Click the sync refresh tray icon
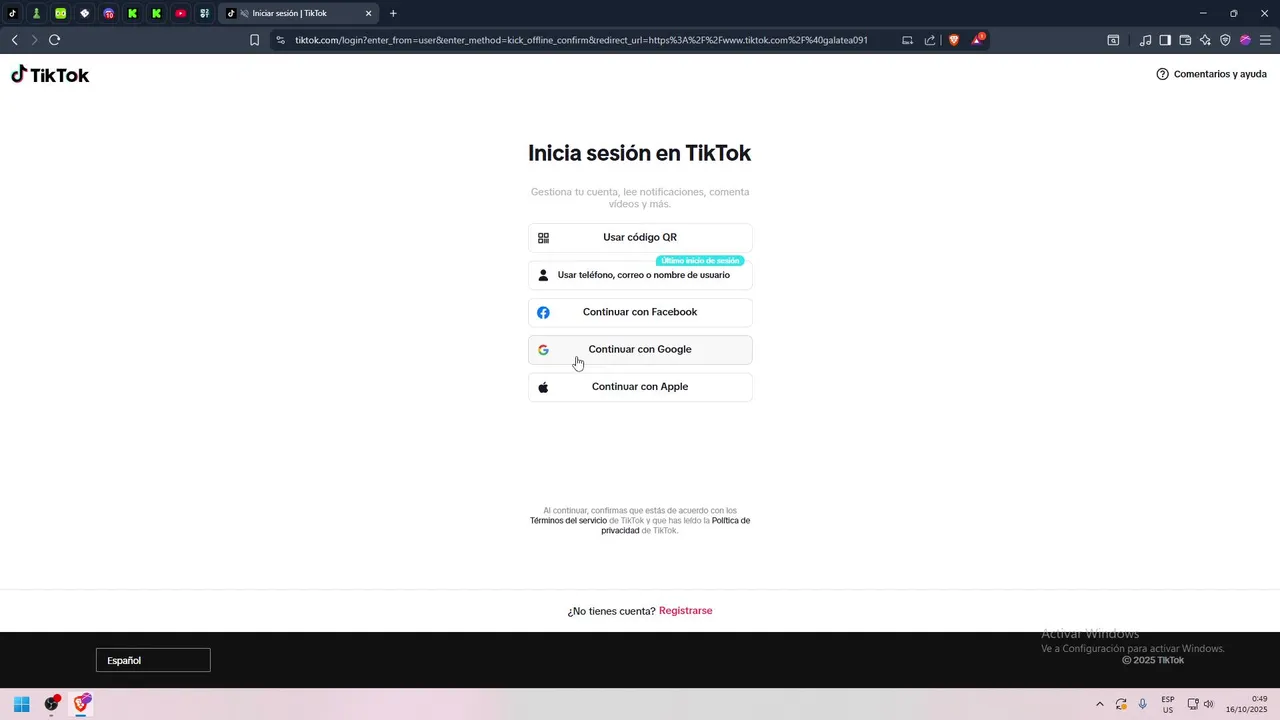The image size is (1280, 720). click(1121, 704)
